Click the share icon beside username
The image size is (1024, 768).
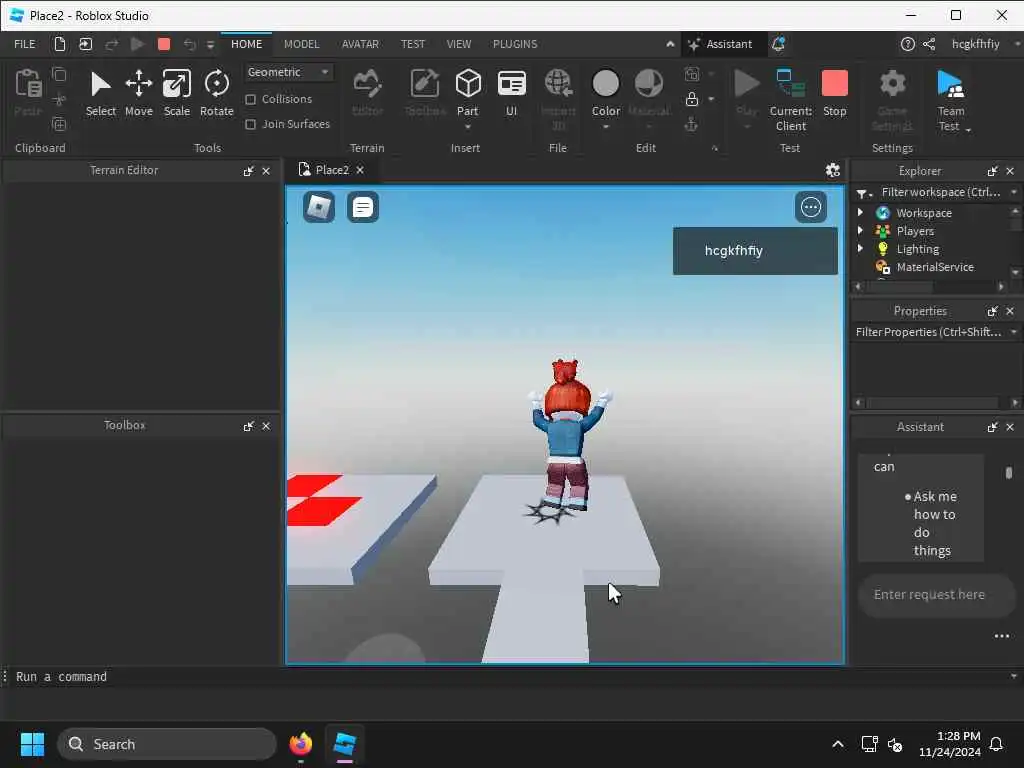929,44
